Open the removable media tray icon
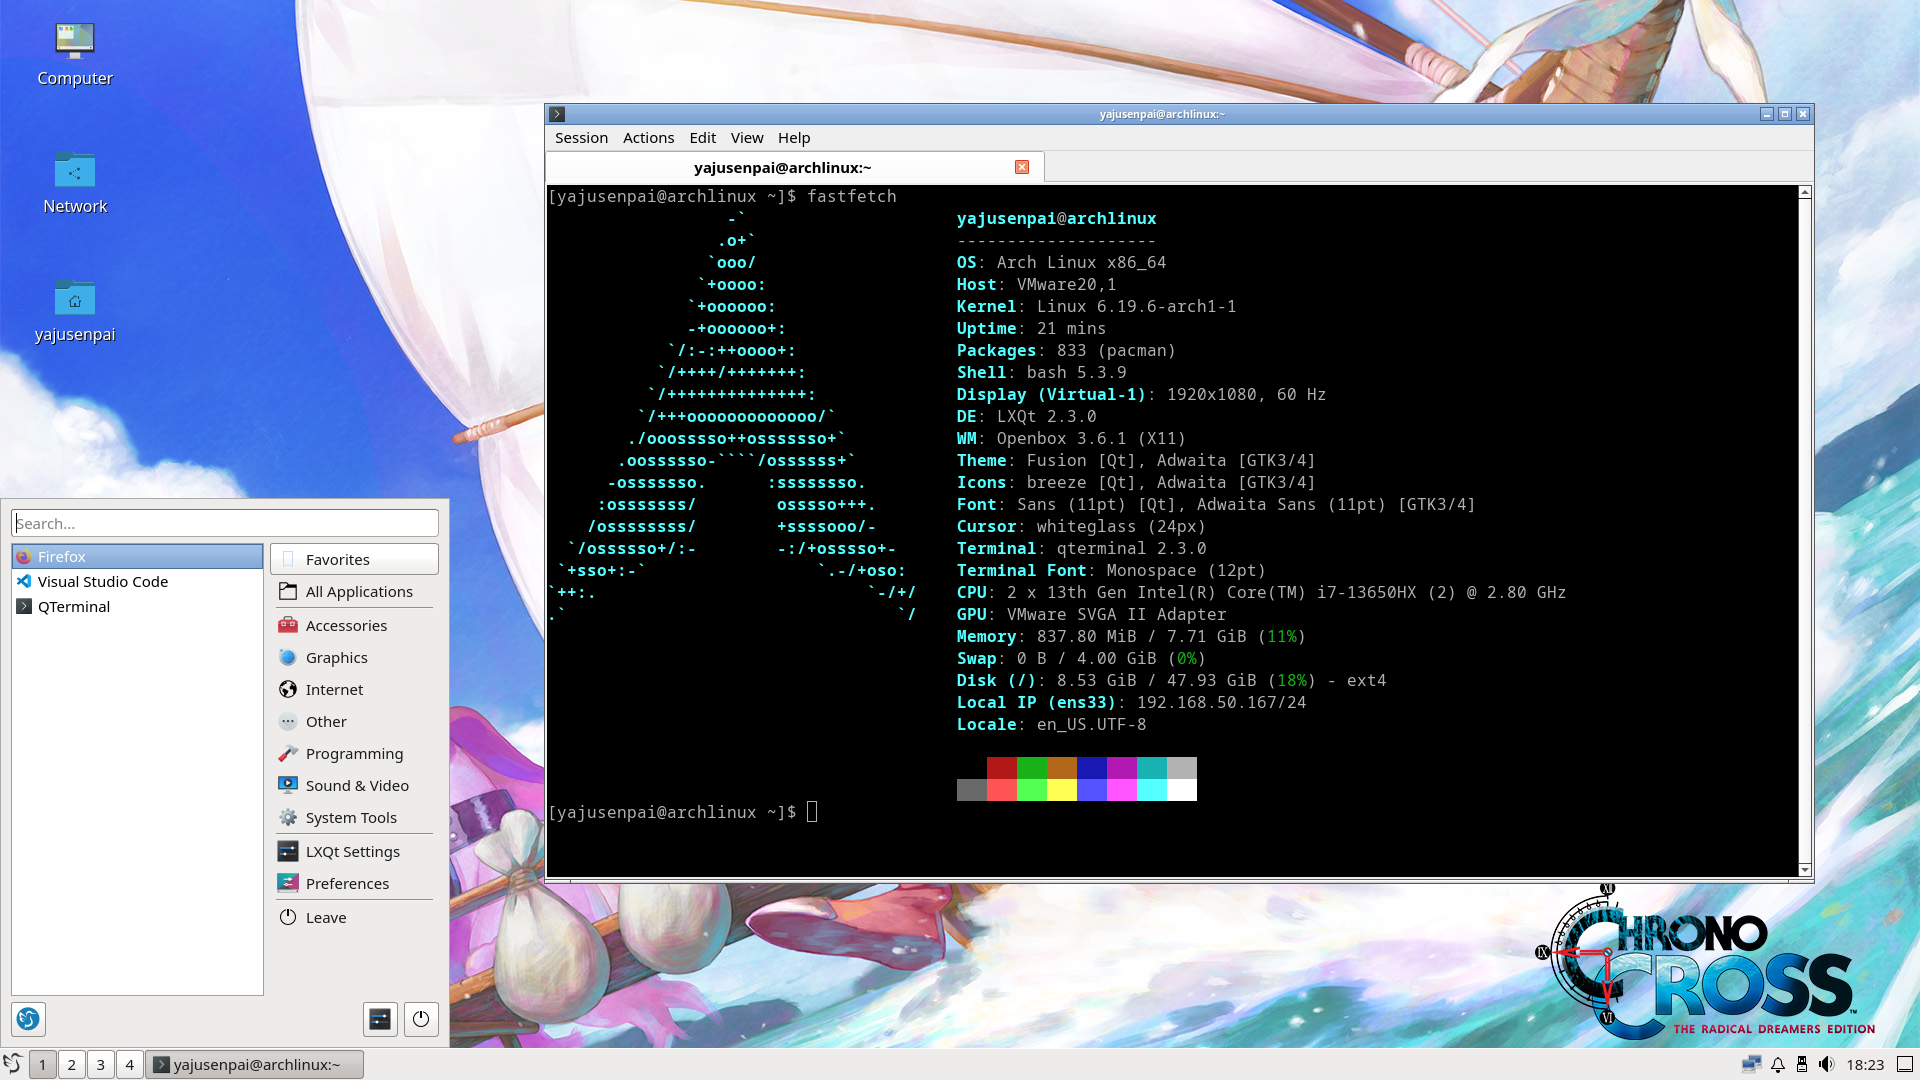Viewport: 1920px width, 1080px height. (1802, 1064)
